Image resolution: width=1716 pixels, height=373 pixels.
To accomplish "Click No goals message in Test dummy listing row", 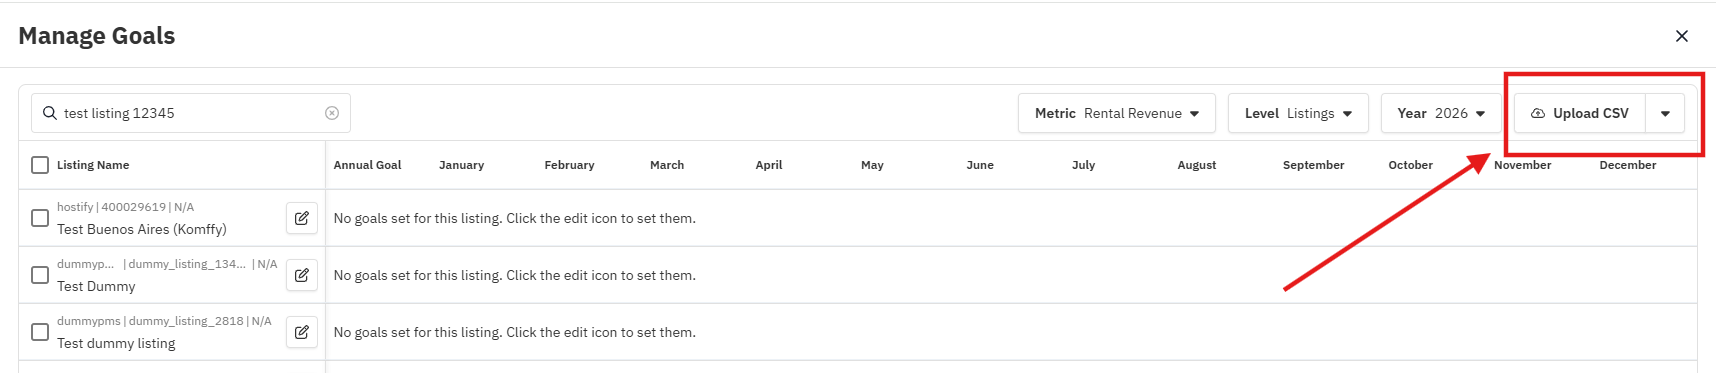I will tap(515, 332).
